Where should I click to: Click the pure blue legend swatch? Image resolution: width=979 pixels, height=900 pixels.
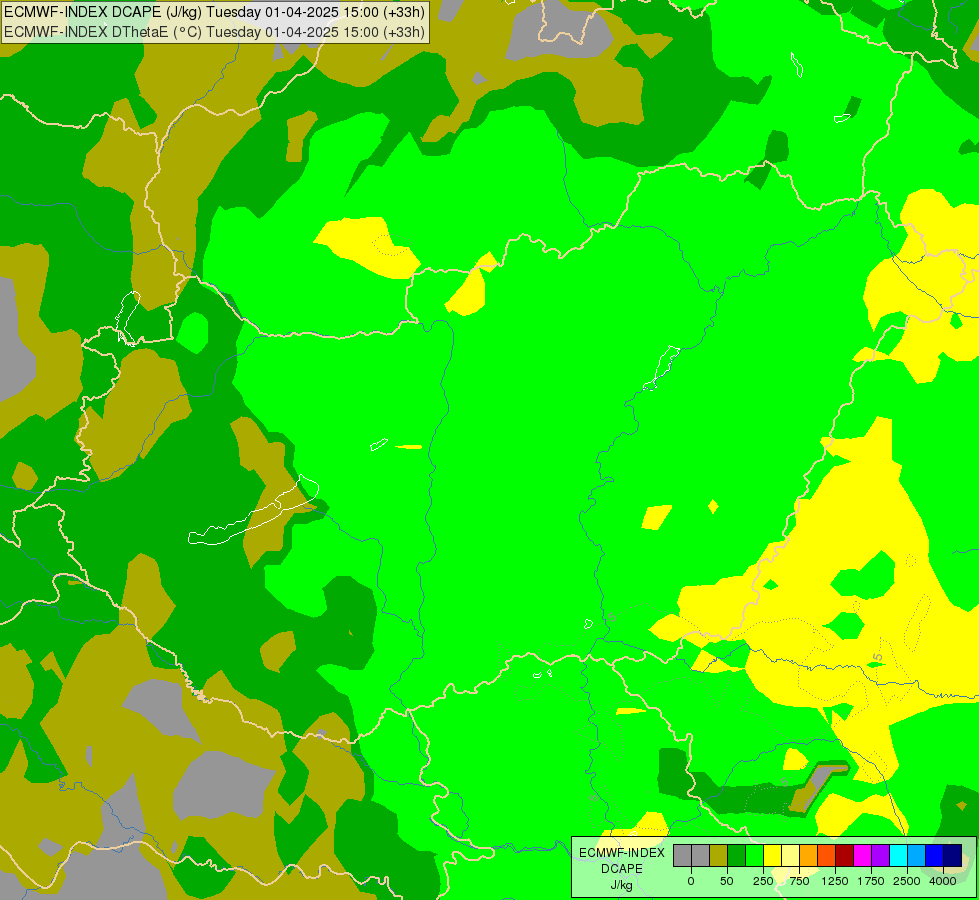934,855
